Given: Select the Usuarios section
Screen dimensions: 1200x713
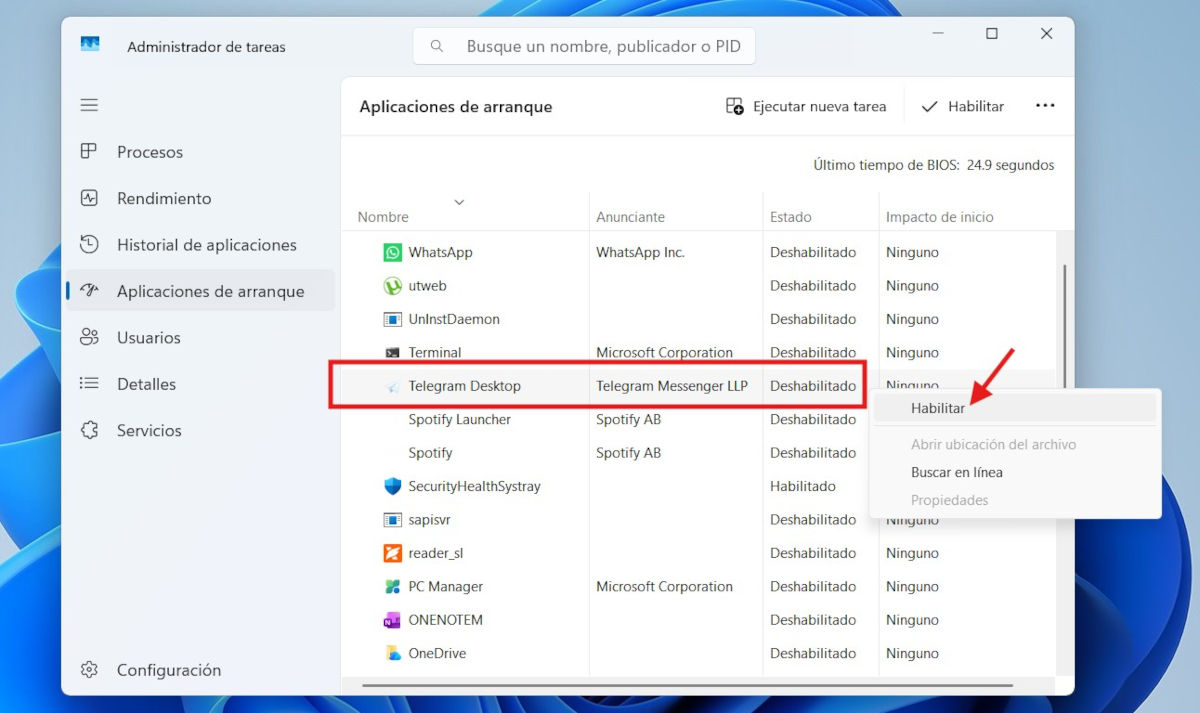Looking at the screenshot, I should coord(120,337).
